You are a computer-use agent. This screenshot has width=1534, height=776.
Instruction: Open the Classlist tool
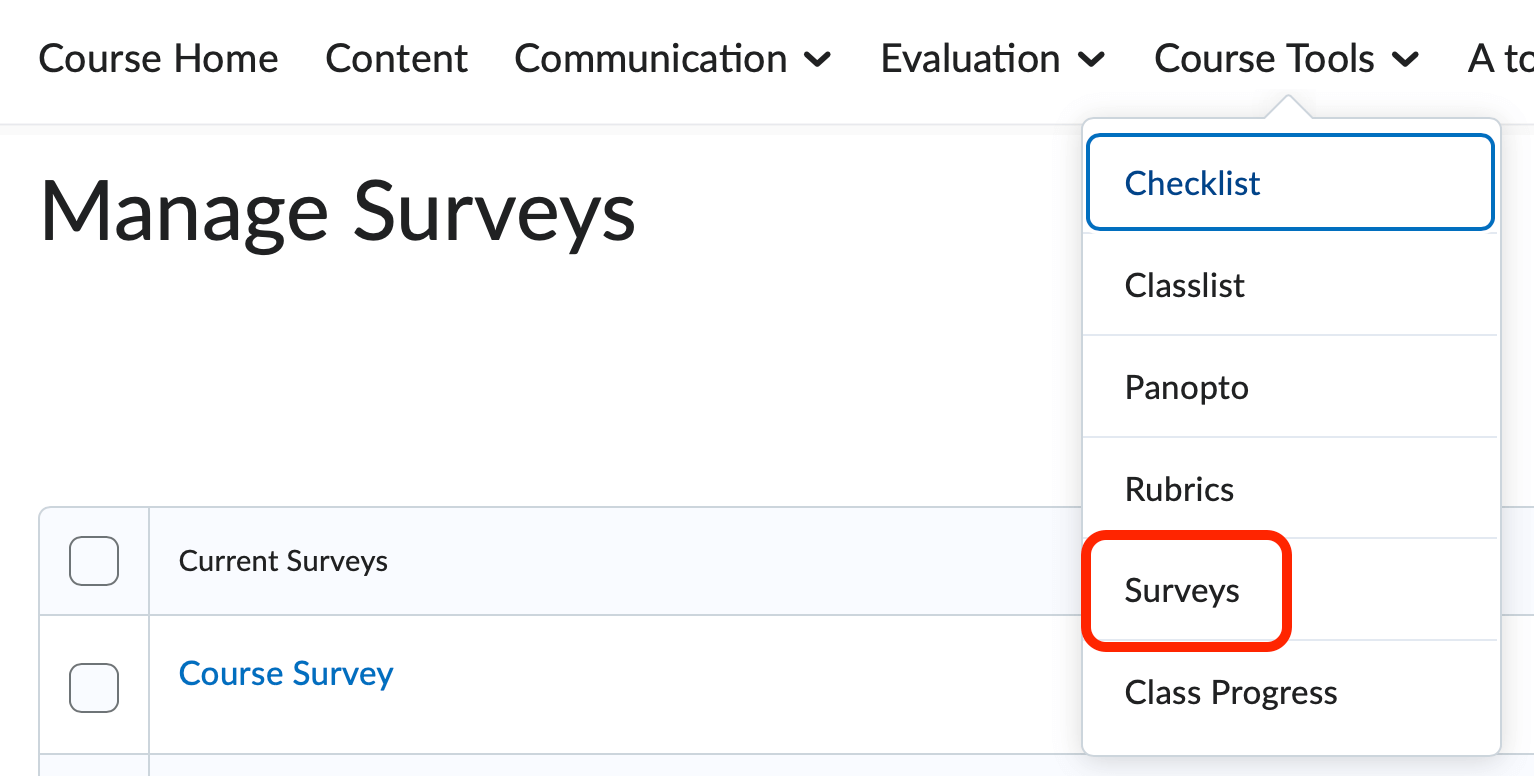(x=1184, y=285)
